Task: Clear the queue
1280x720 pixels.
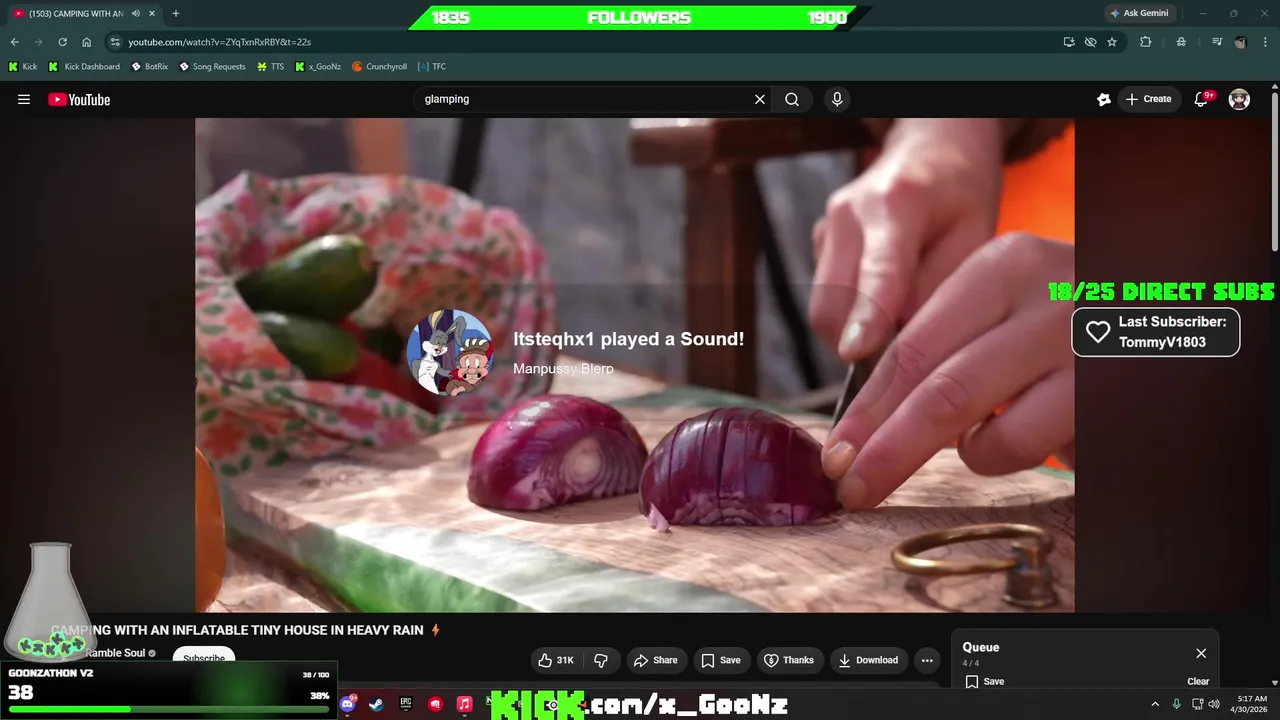Action: point(1198,682)
